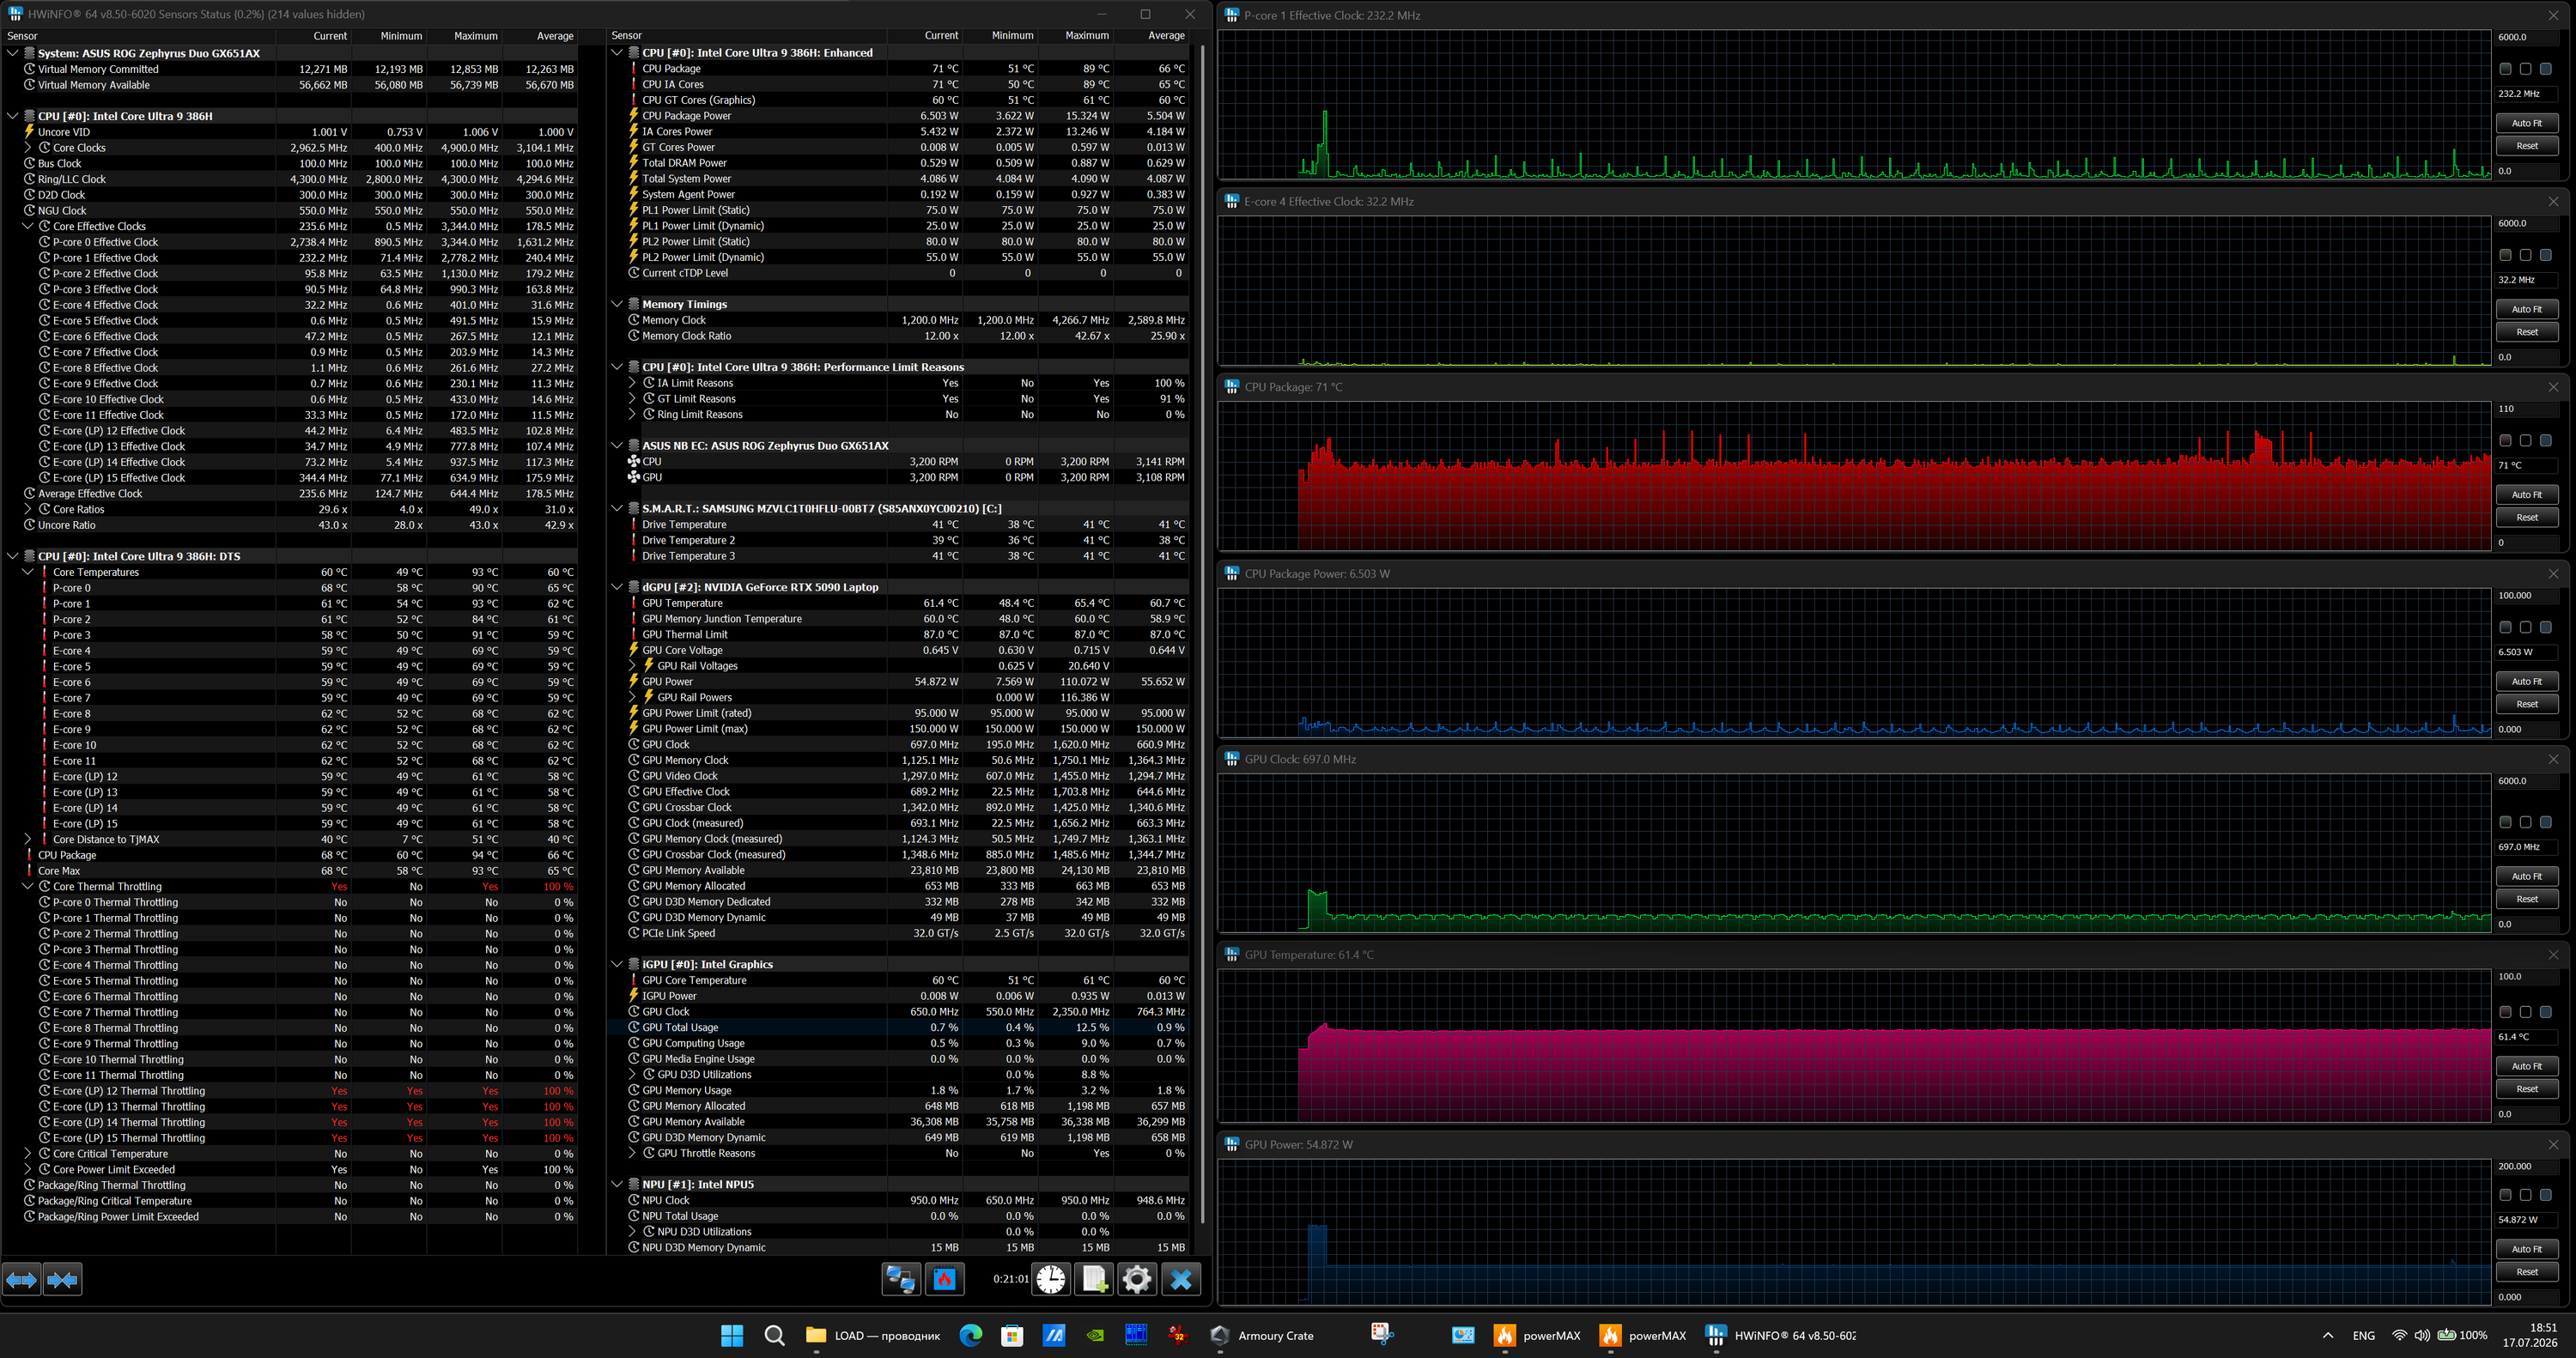
Task: Click the expand-columns double arrow icon in HWiNFO
Action: (x=21, y=1279)
